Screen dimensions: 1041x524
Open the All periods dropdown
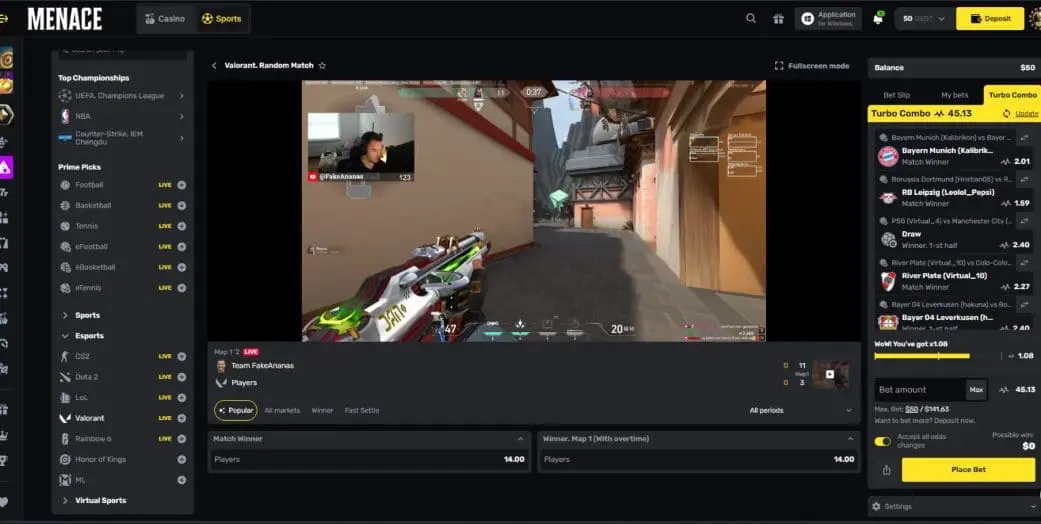(x=800, y=410)
